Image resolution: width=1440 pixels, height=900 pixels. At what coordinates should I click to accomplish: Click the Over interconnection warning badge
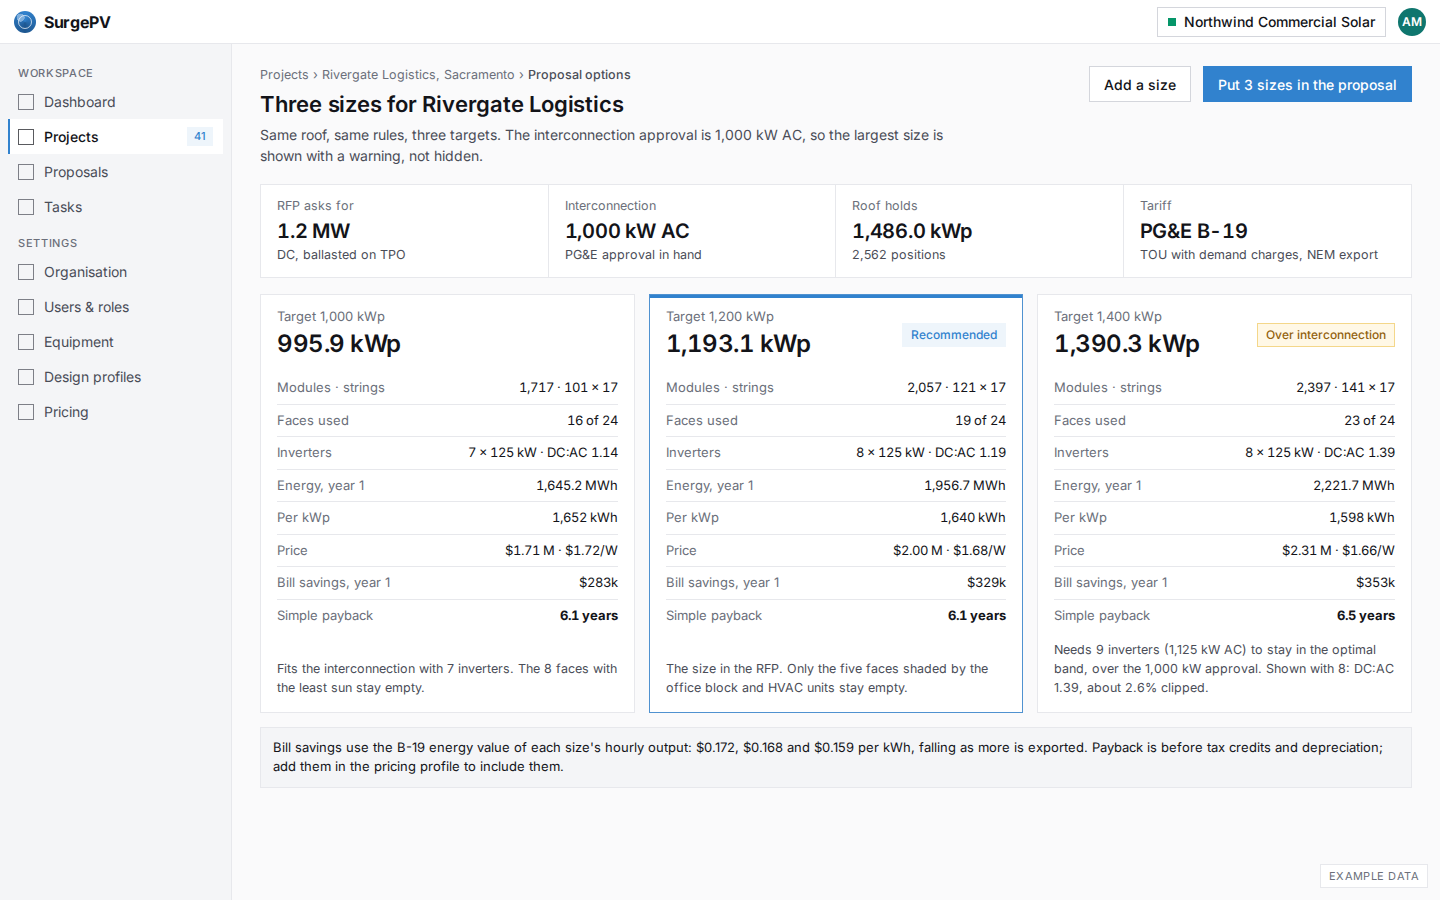point(1326,335)
